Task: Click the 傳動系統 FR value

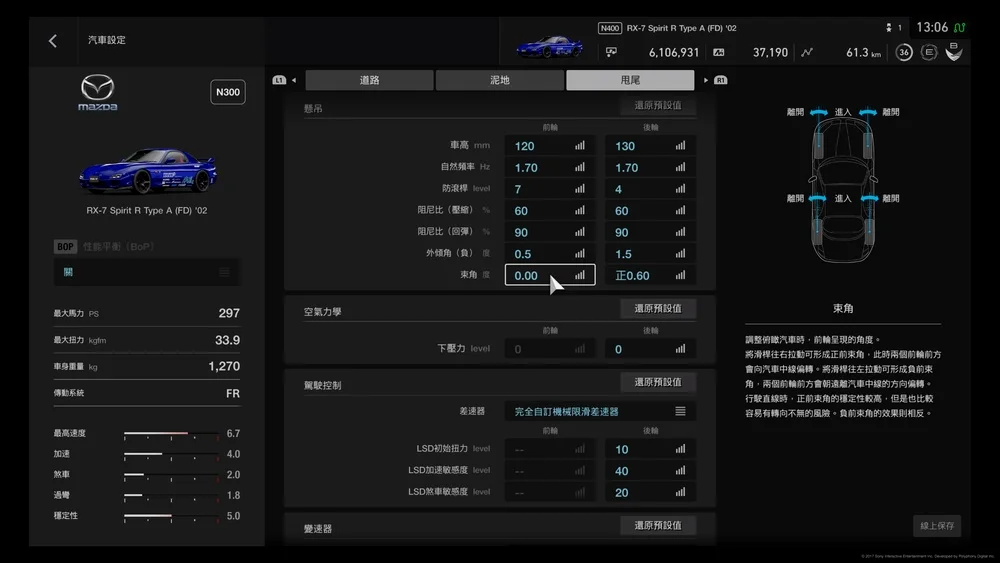Action: coord(233,393)
